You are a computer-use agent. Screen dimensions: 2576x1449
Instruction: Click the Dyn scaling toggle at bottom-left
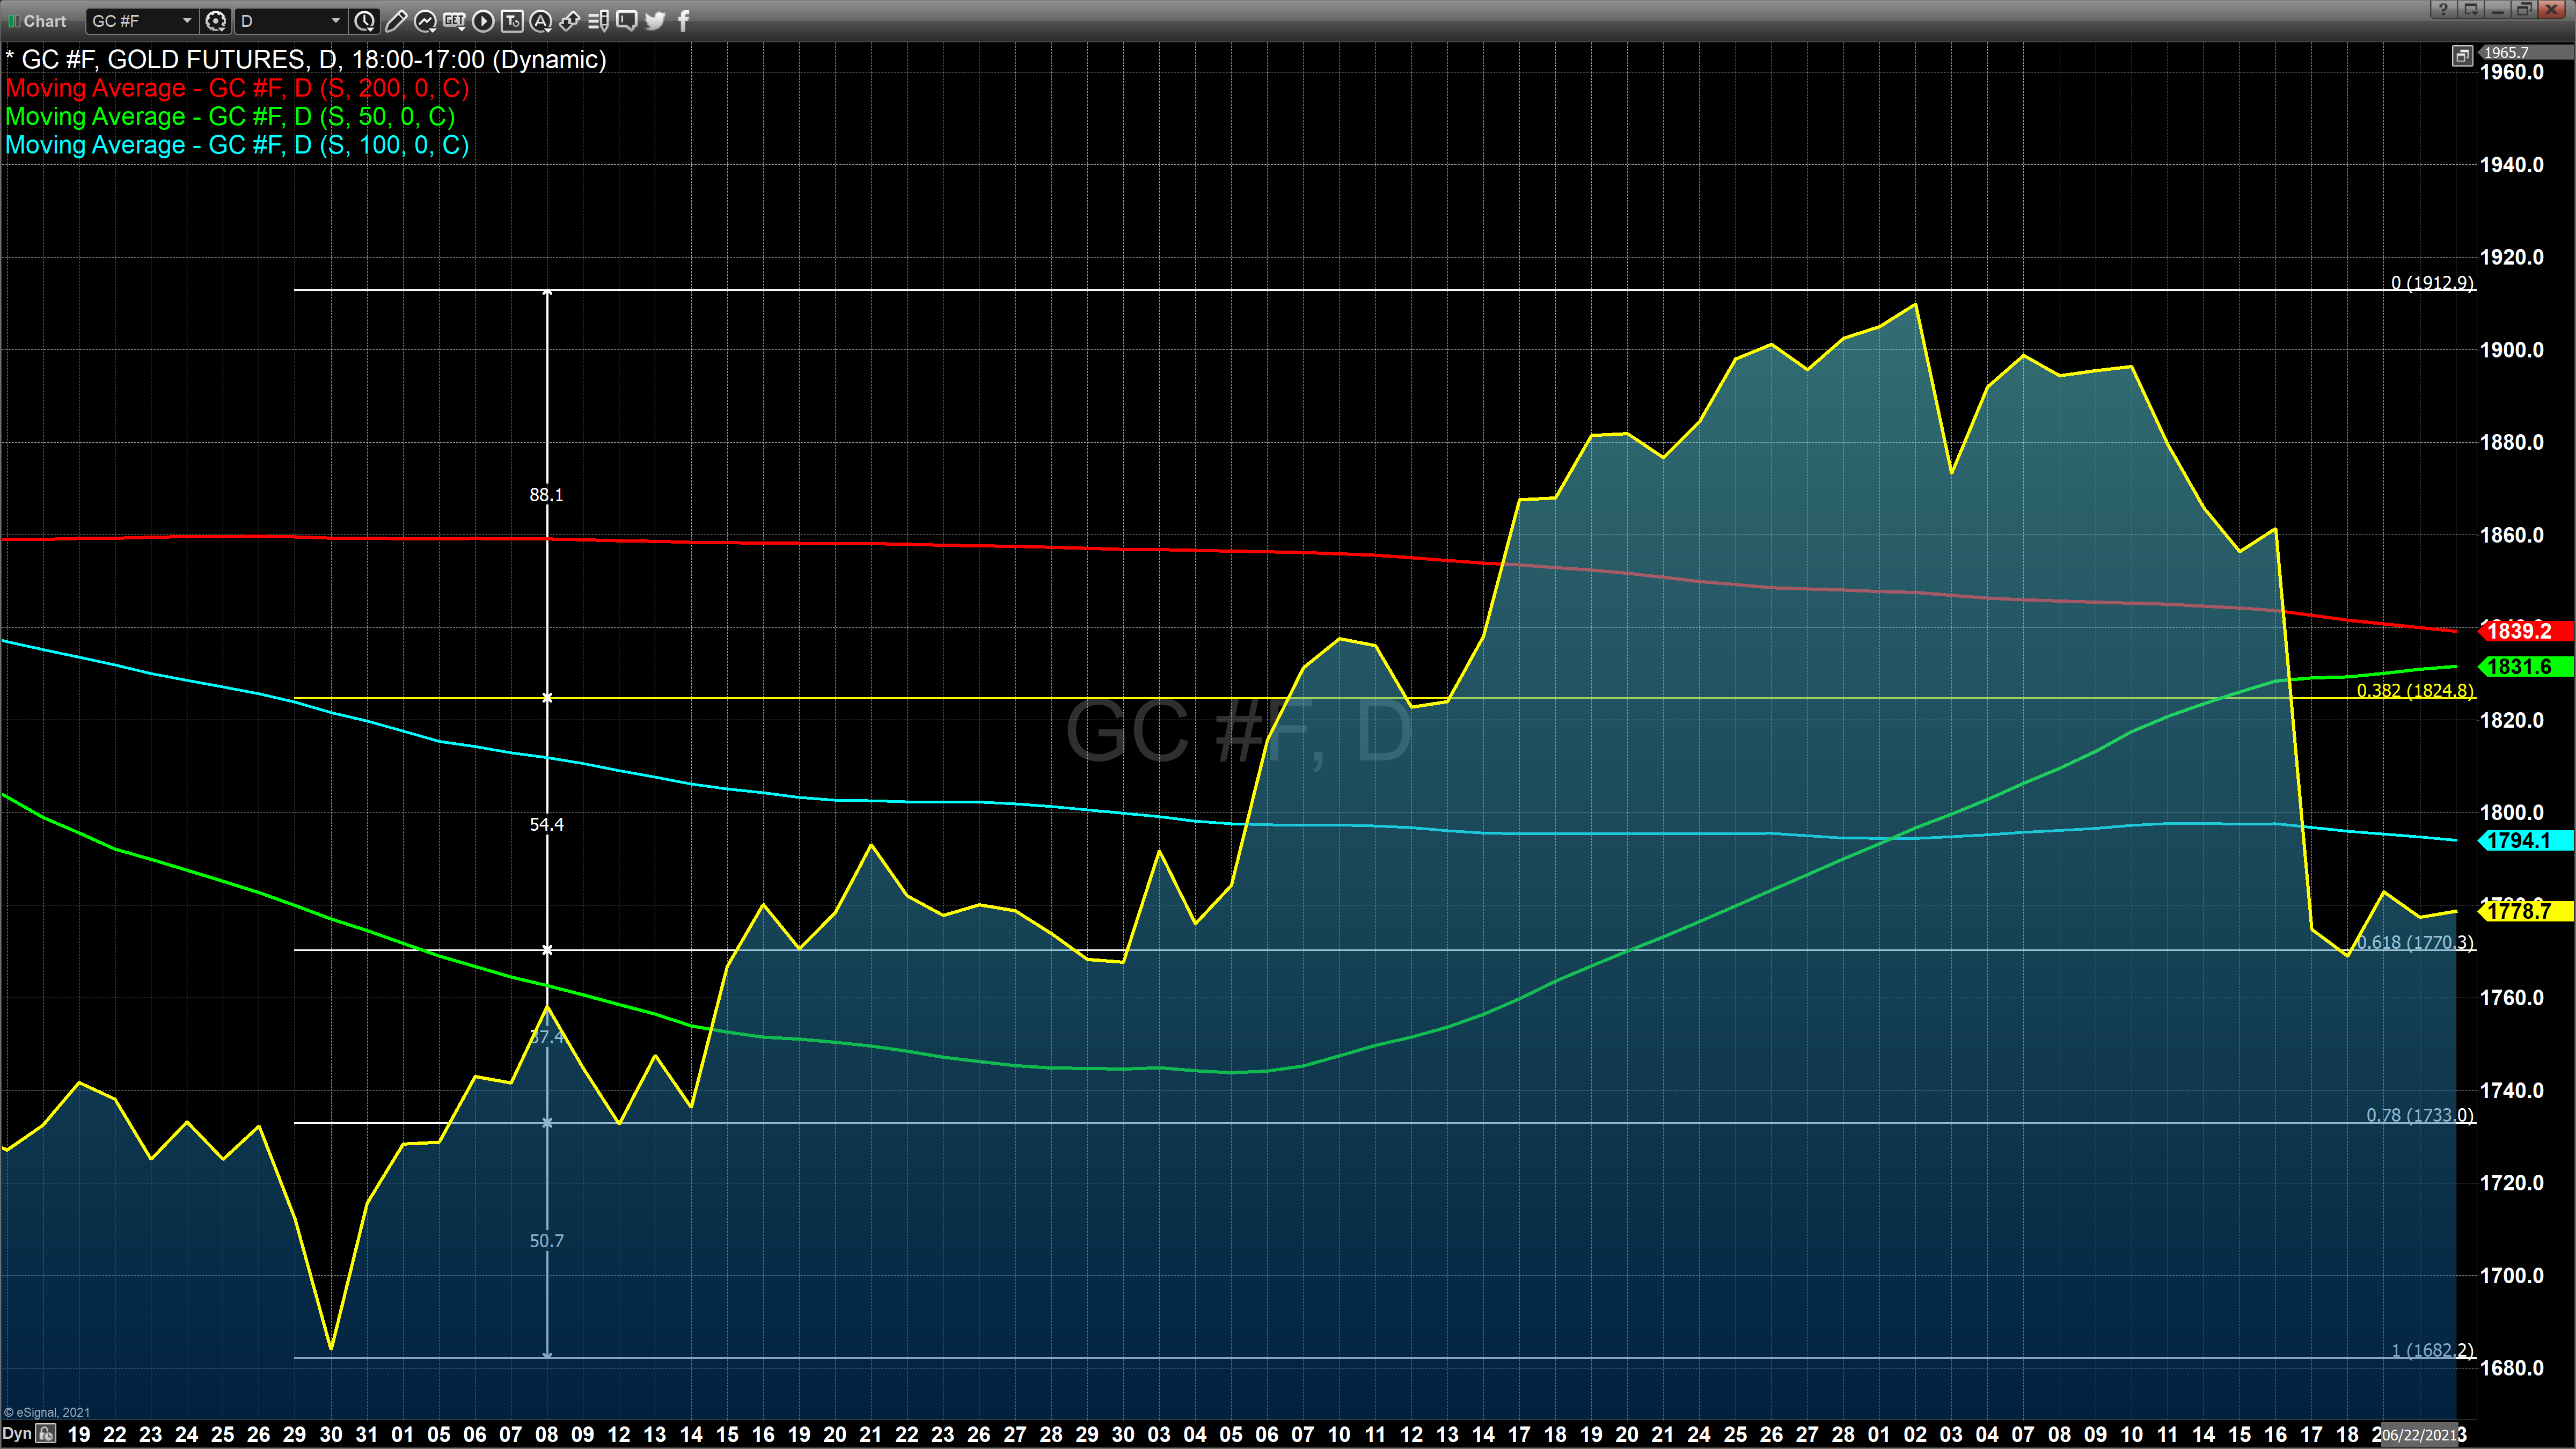click(18, 1434)
